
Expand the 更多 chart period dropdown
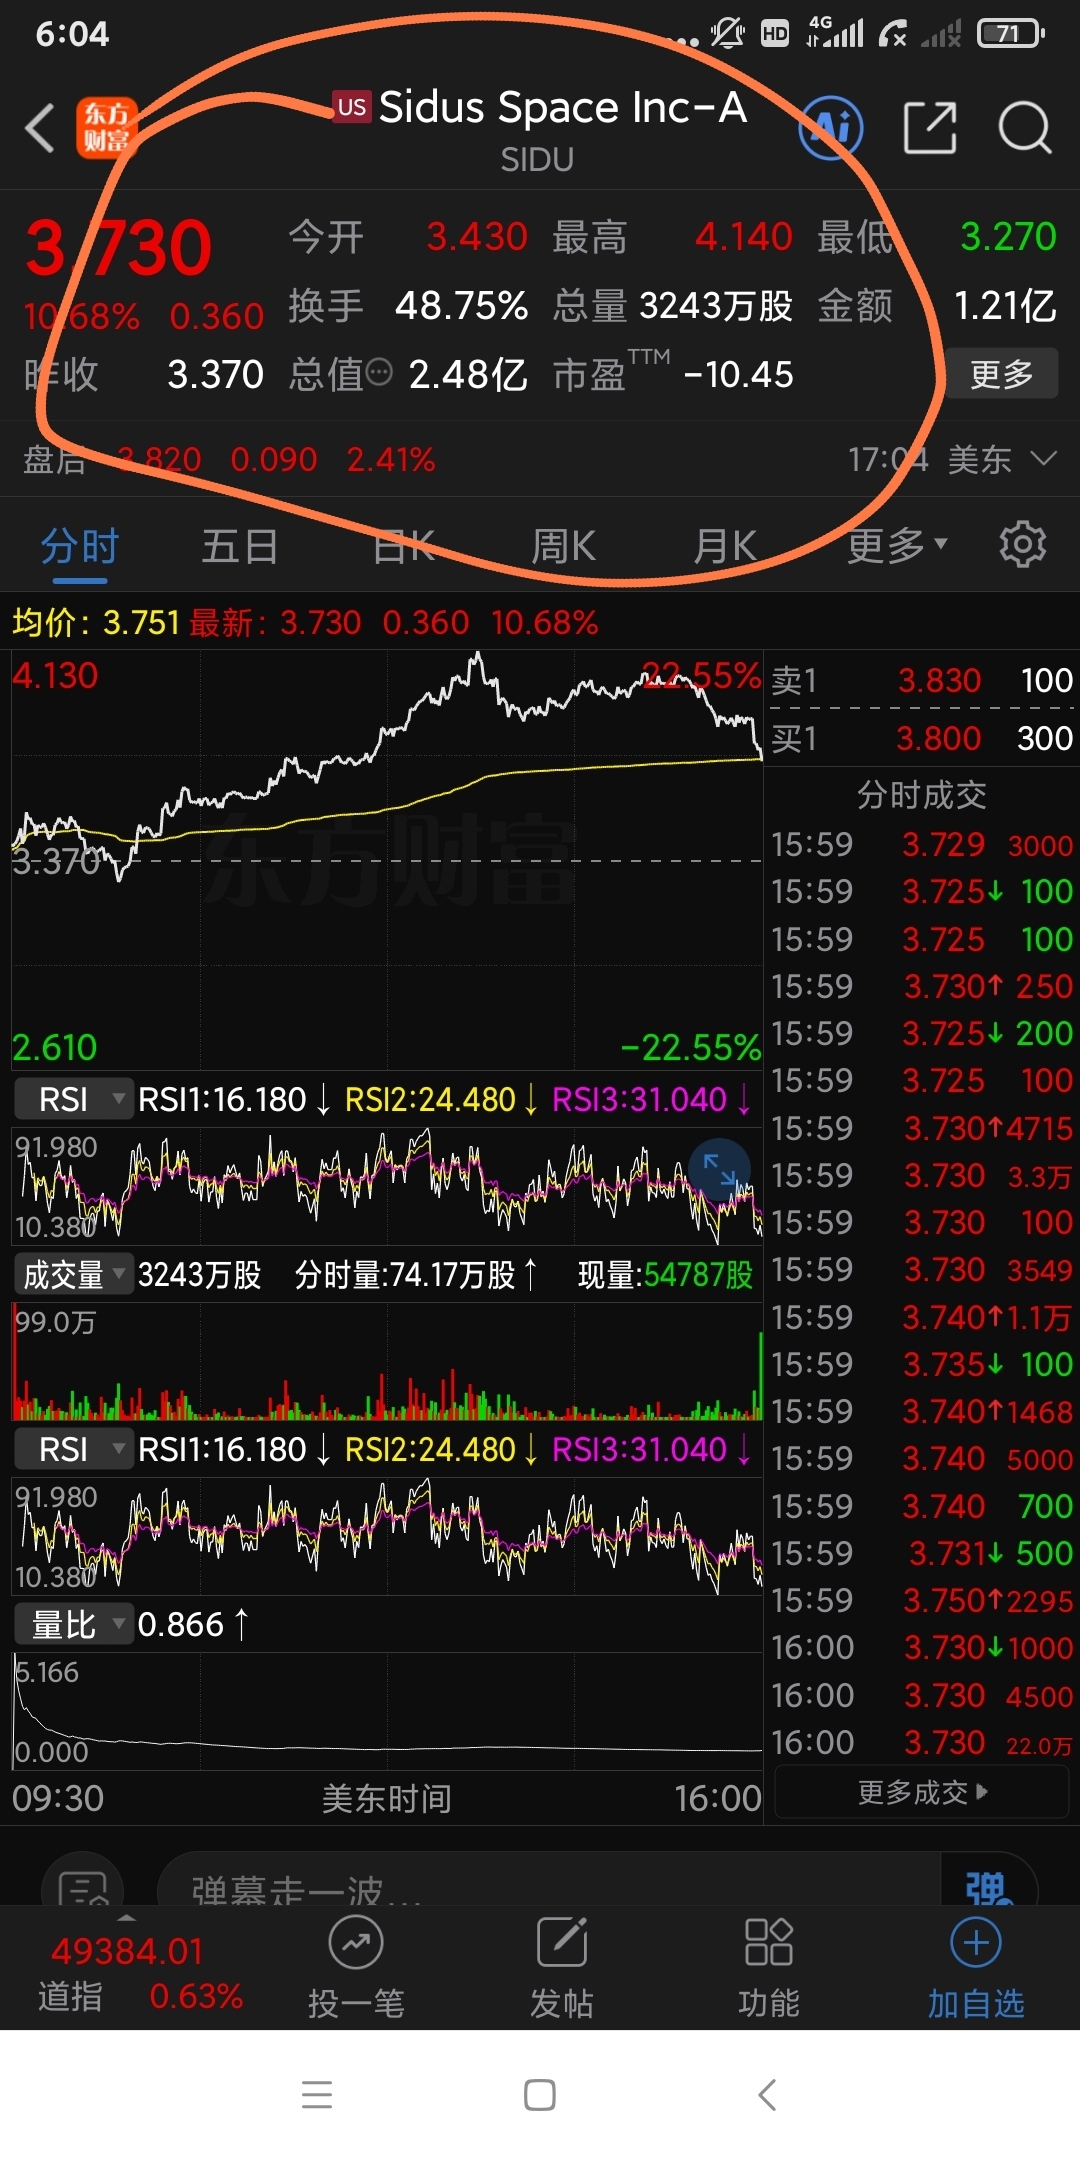coord(897,546)
